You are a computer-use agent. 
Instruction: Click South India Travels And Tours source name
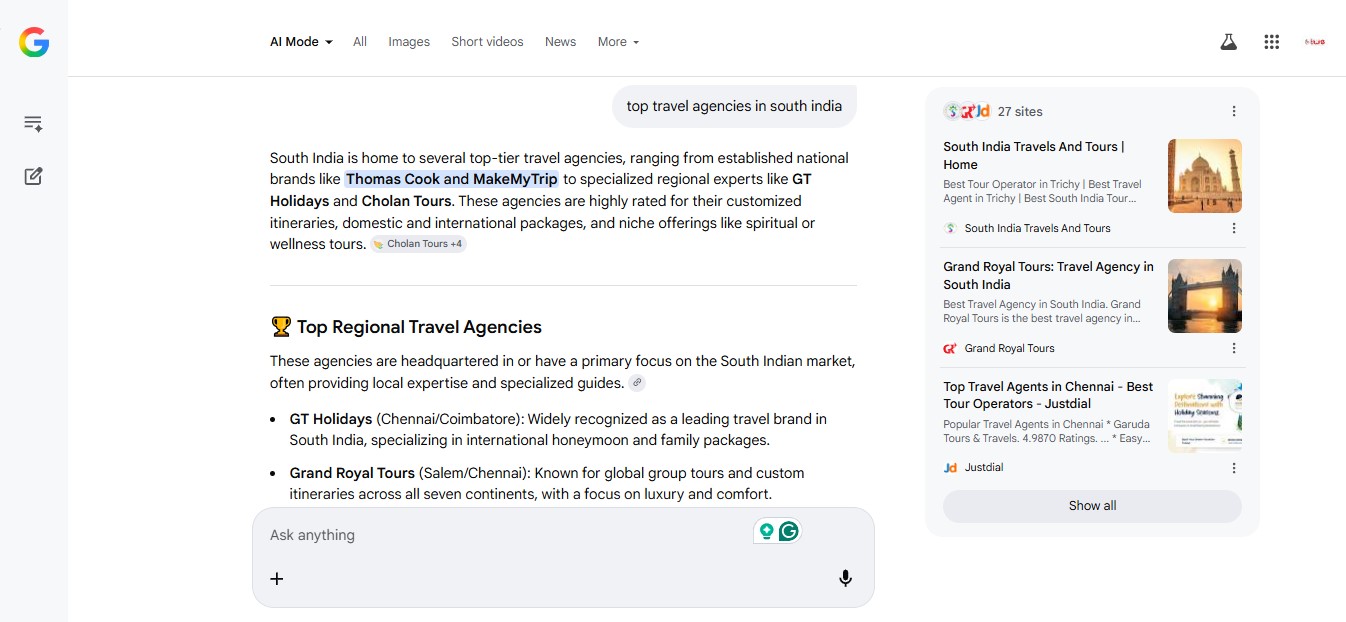tap(1037, 228)
